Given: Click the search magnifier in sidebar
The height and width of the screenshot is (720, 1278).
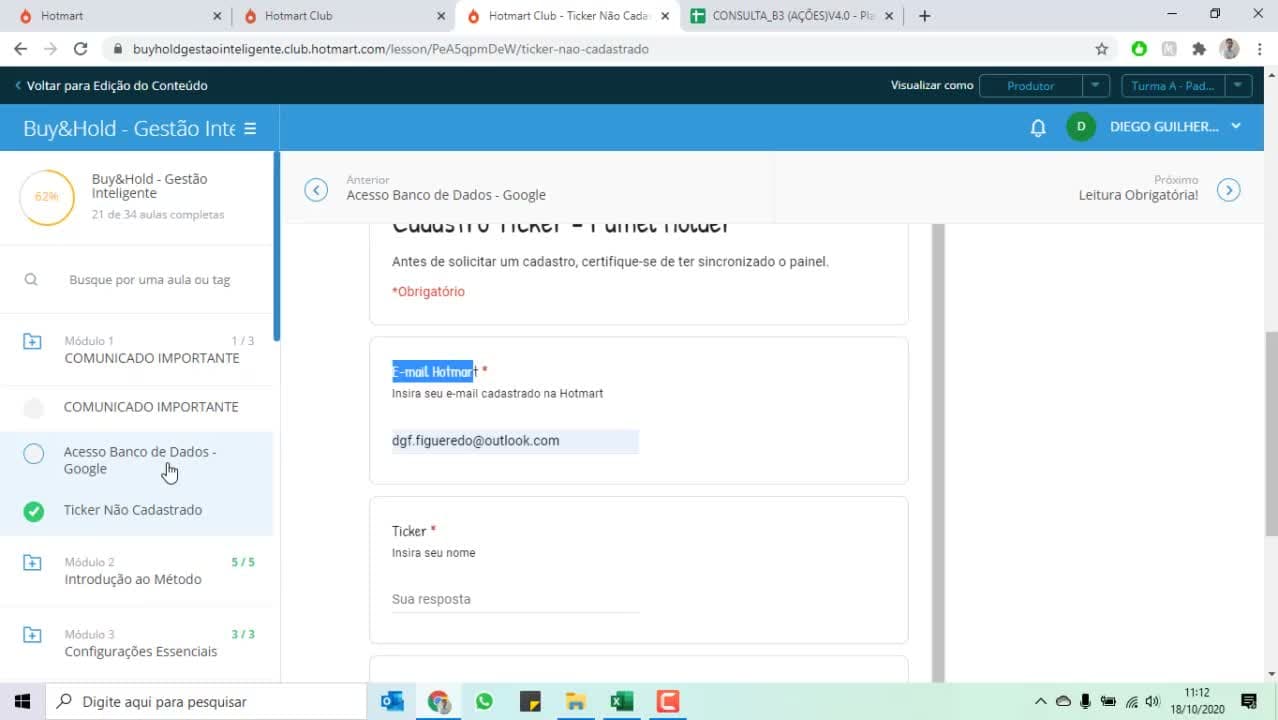Looking at the screenshot, I should tap(31, 280).
